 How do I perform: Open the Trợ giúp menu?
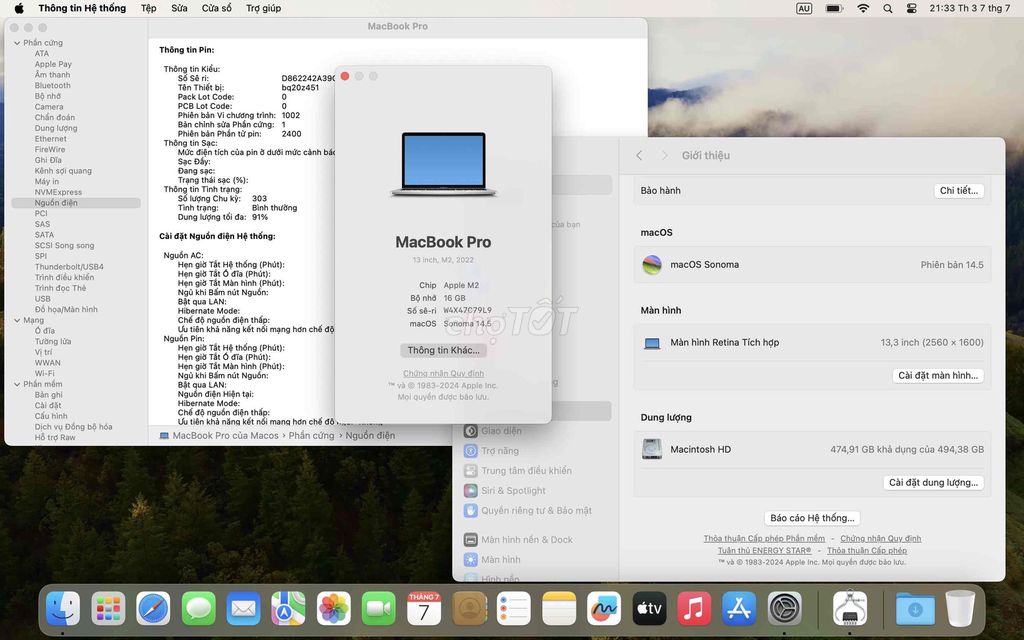click(263, 8)
